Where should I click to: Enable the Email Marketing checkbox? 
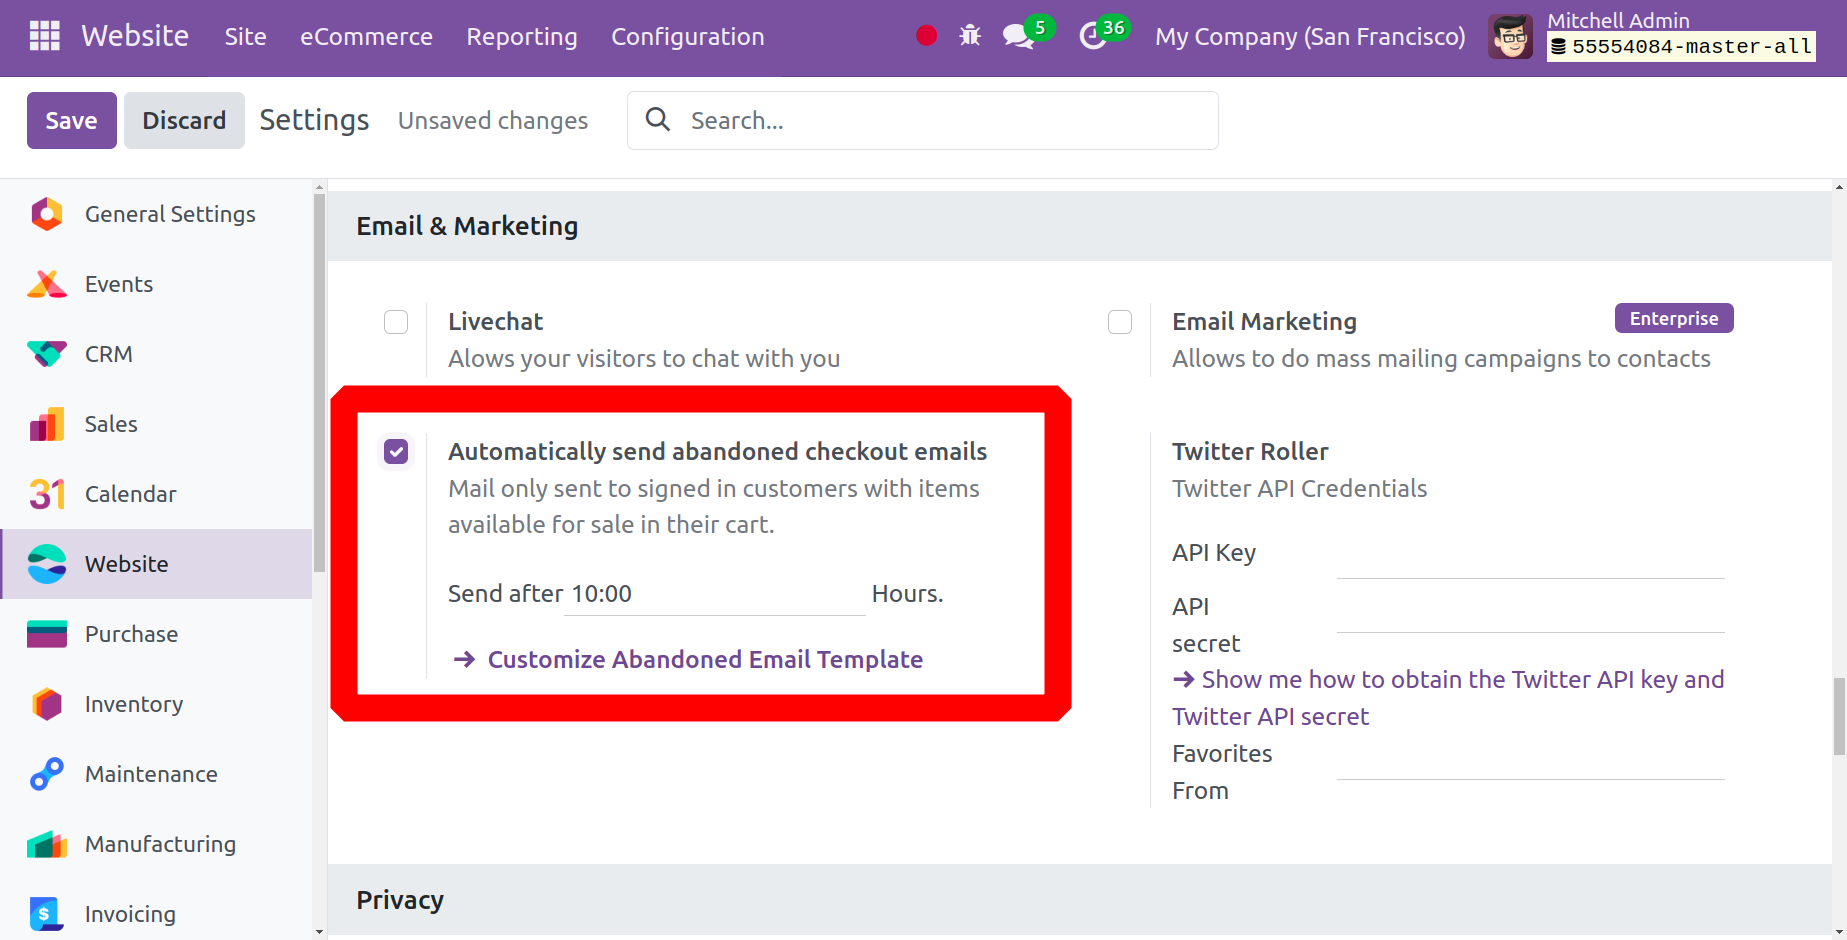[x=1120, y=322]
